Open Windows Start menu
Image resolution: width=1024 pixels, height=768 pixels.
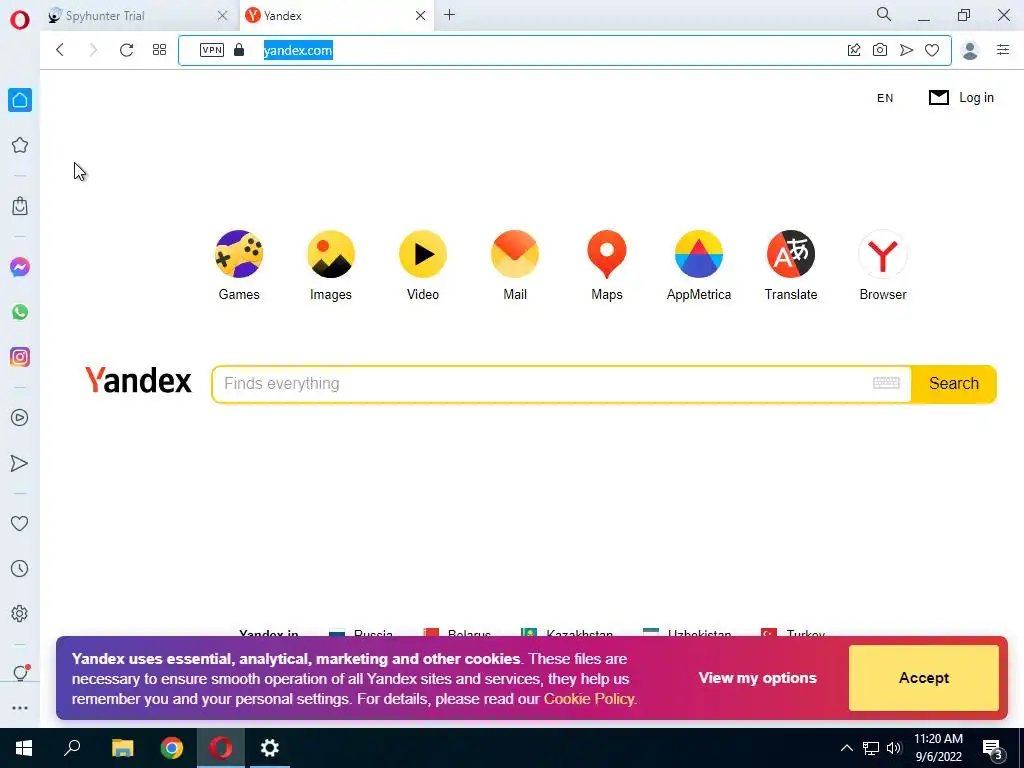pos(24,748)
